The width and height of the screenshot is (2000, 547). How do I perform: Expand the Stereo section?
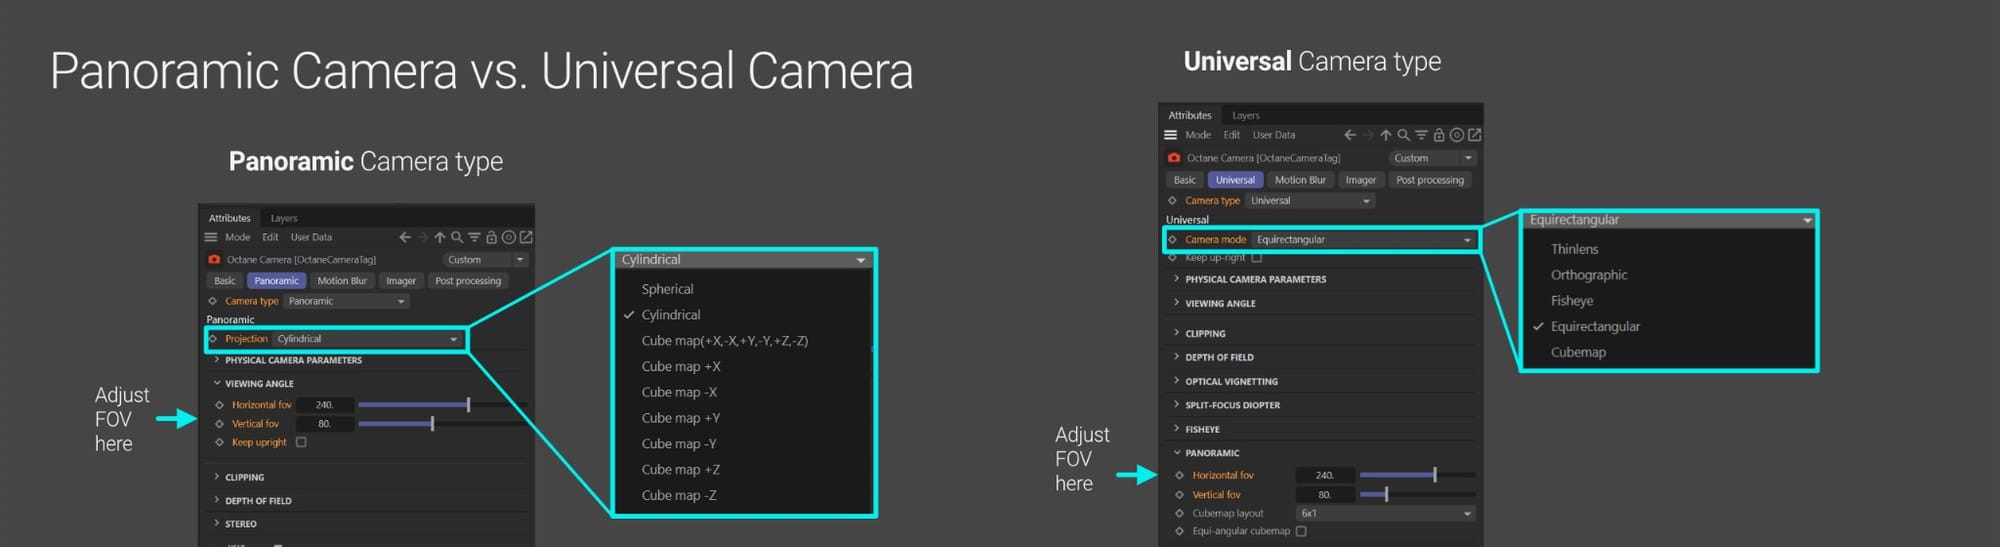coord(235,524)
